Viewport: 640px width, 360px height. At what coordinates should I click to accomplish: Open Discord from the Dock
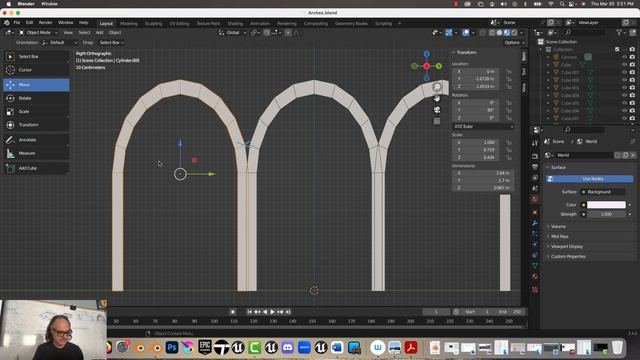tap(288, 348)
